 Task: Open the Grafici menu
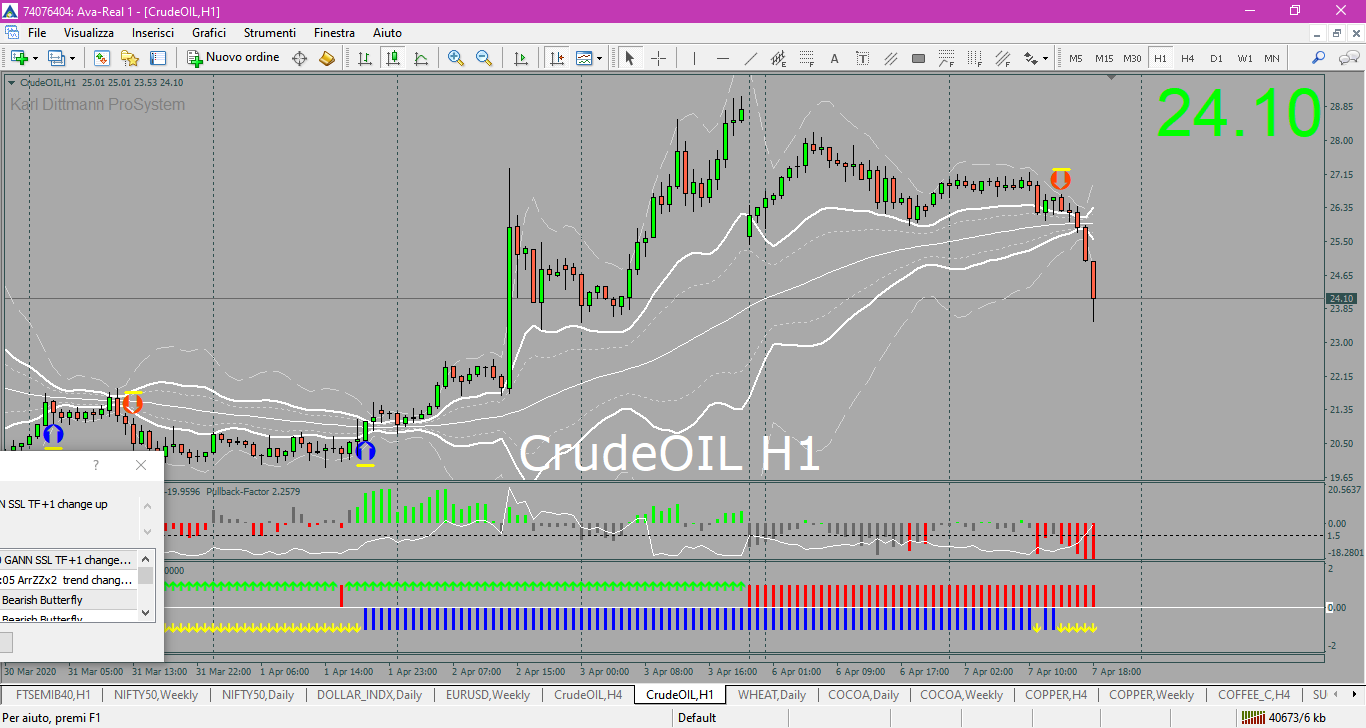[x=209, y=33]
